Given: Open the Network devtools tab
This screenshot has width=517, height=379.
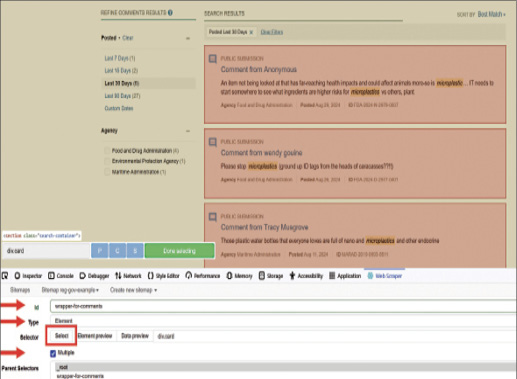Looking at the screenshot, I should click(x=128, y=276).
